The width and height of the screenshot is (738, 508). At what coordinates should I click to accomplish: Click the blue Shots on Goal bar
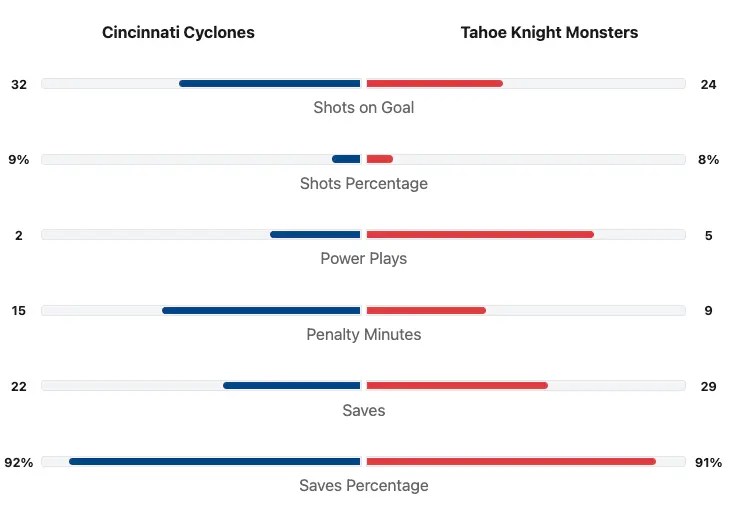(269, 84)
